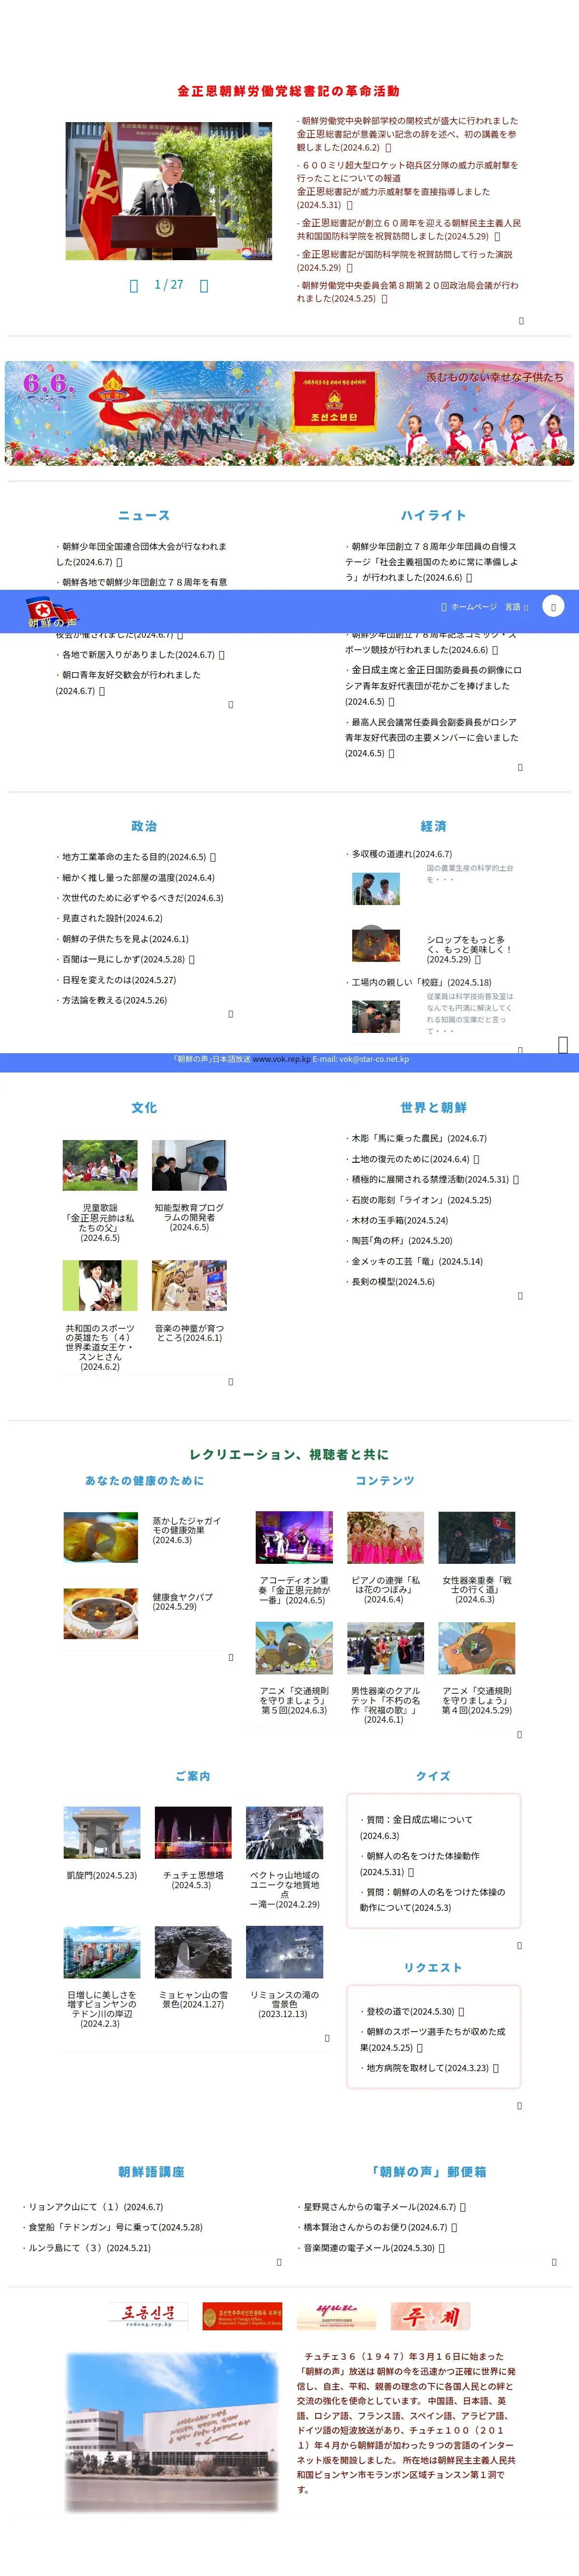The height and width of the screenshot is (2576, 579).
Task: Click the Kim Jong Un speech slider photo
Action: [x=168, y=191]
